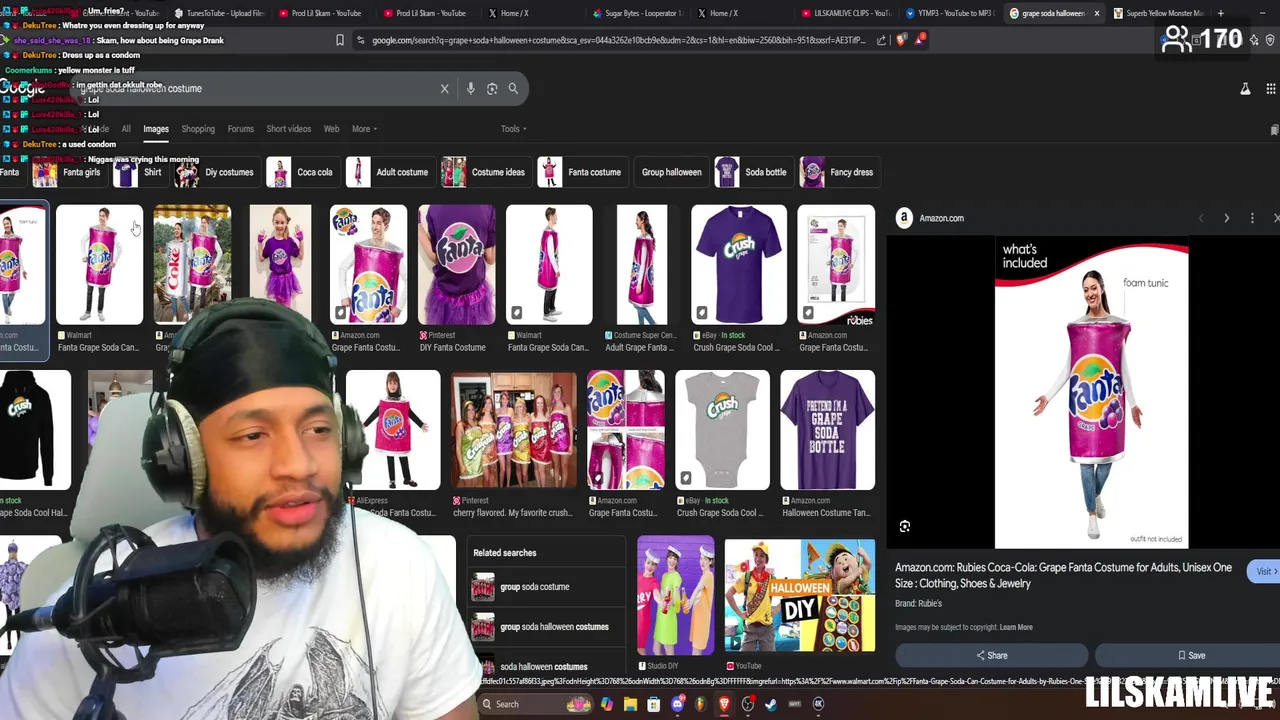Open Brave browser taskbar icon

tap(724, 704)
